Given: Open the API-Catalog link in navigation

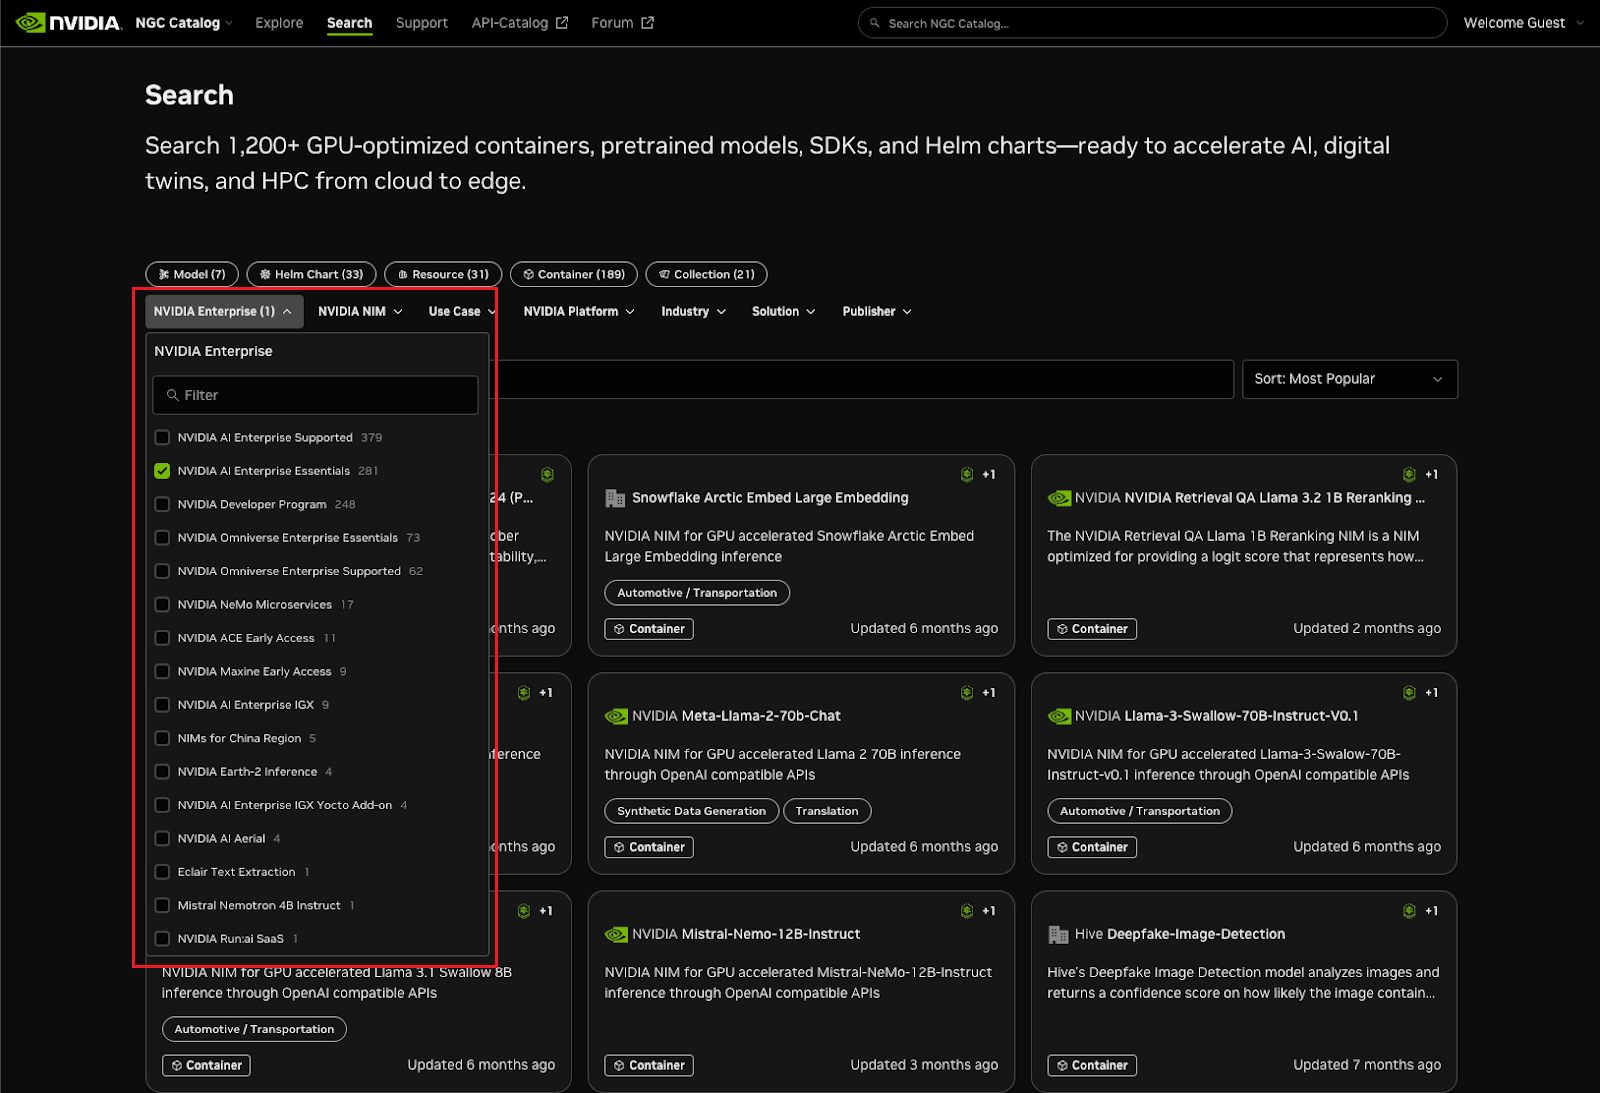Looking at the screenshot, I should (520, 23).
